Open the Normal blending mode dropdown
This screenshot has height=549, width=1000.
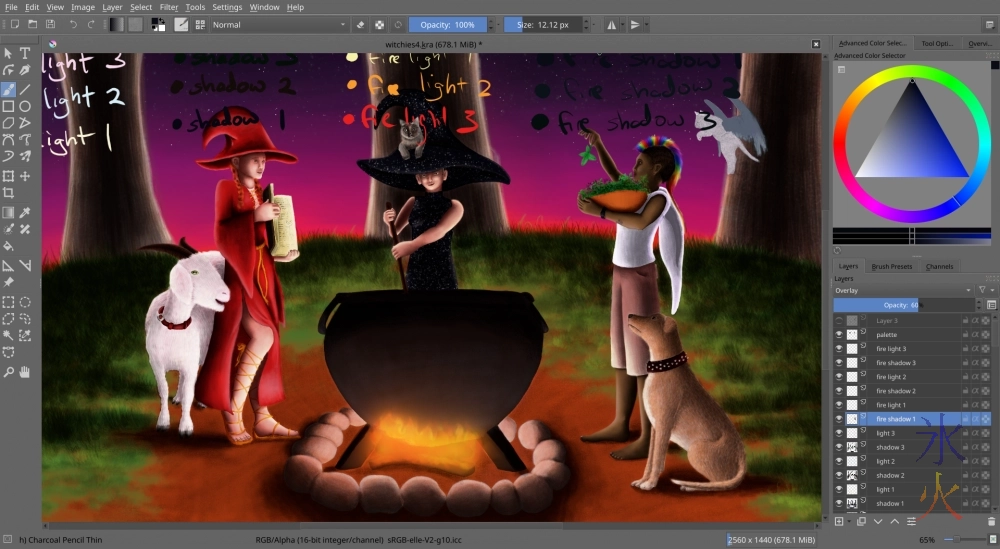pos(275,24)
